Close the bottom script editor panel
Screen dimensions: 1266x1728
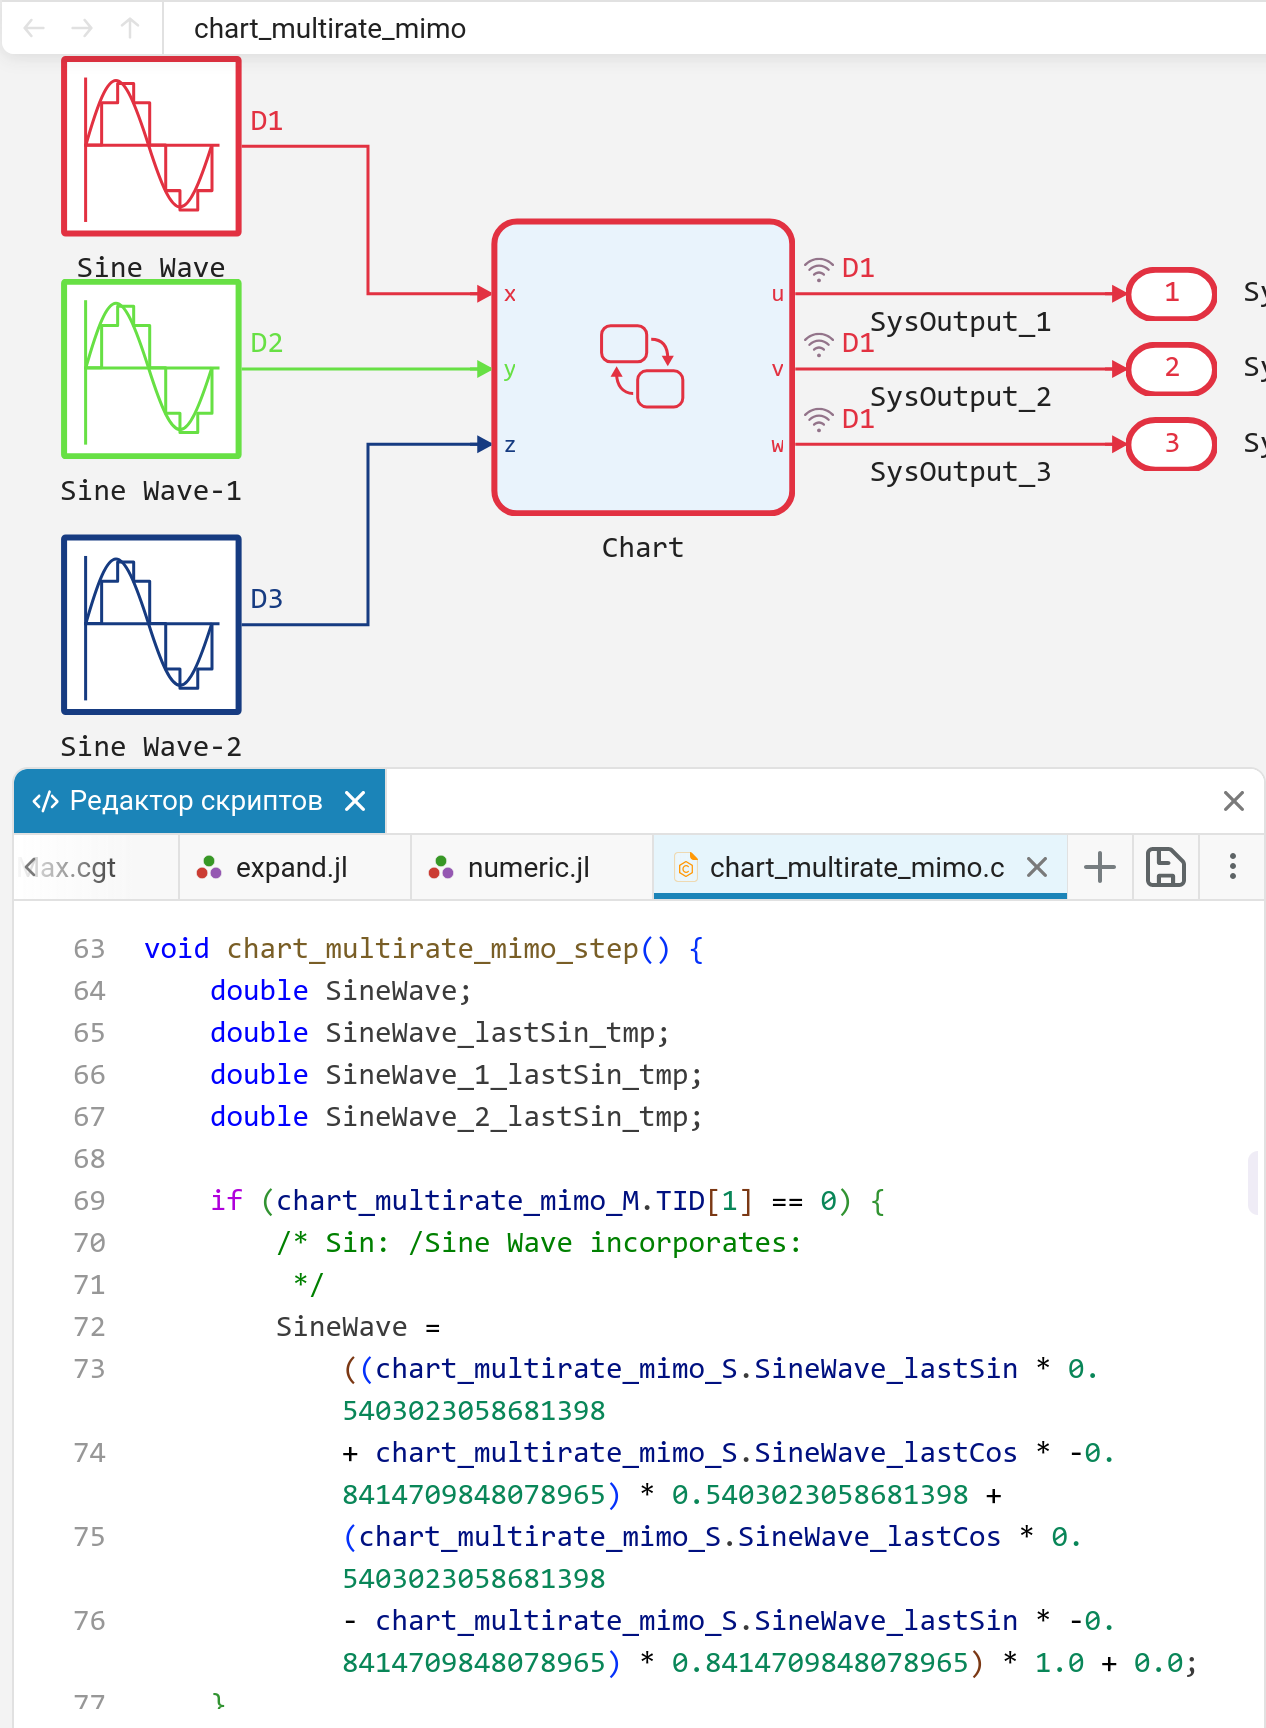(1234, 801)
